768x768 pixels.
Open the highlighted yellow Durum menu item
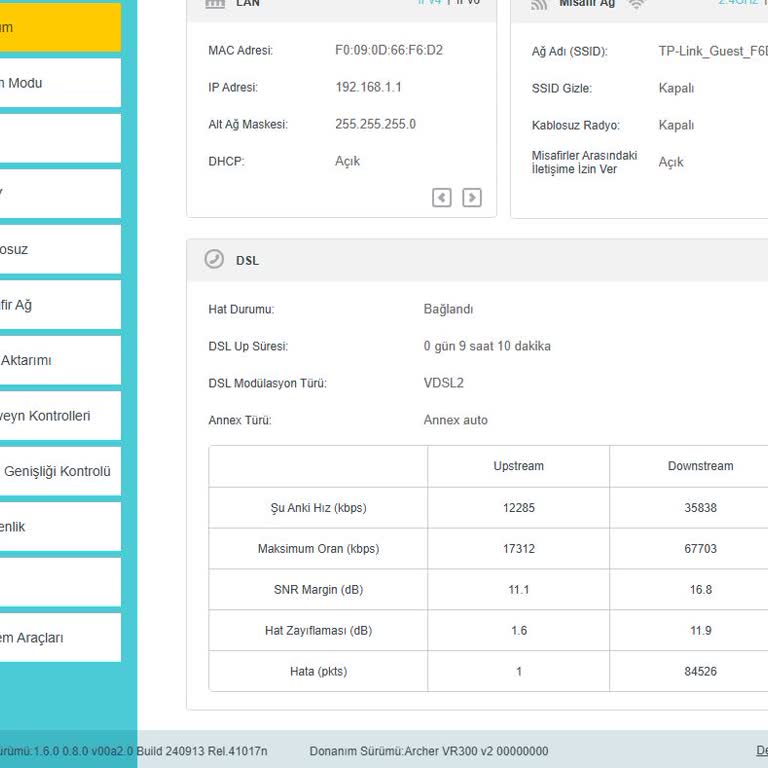click(x=60, y=28)
